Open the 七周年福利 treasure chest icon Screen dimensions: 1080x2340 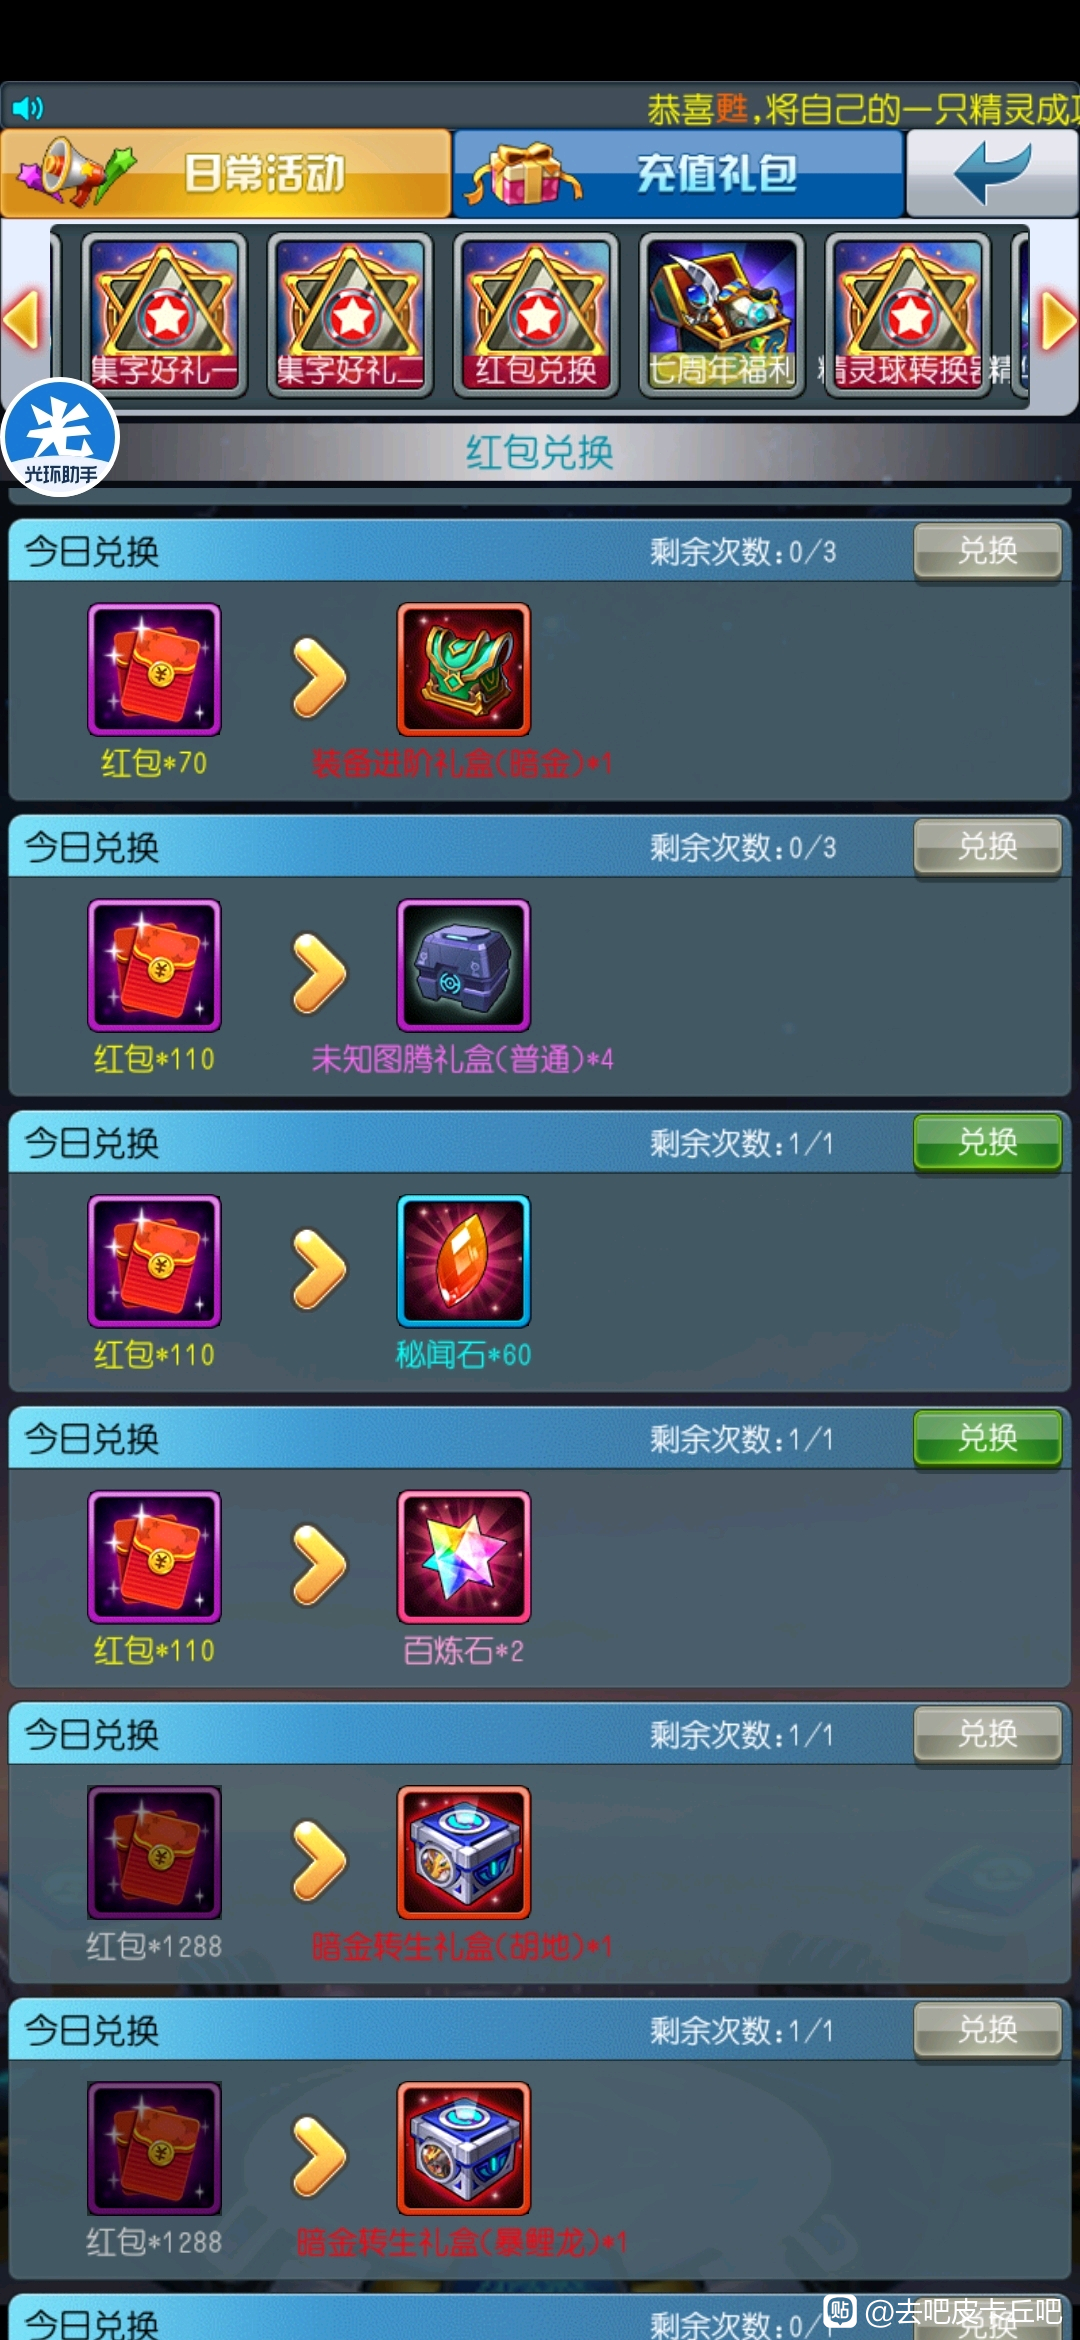(722, 315)
